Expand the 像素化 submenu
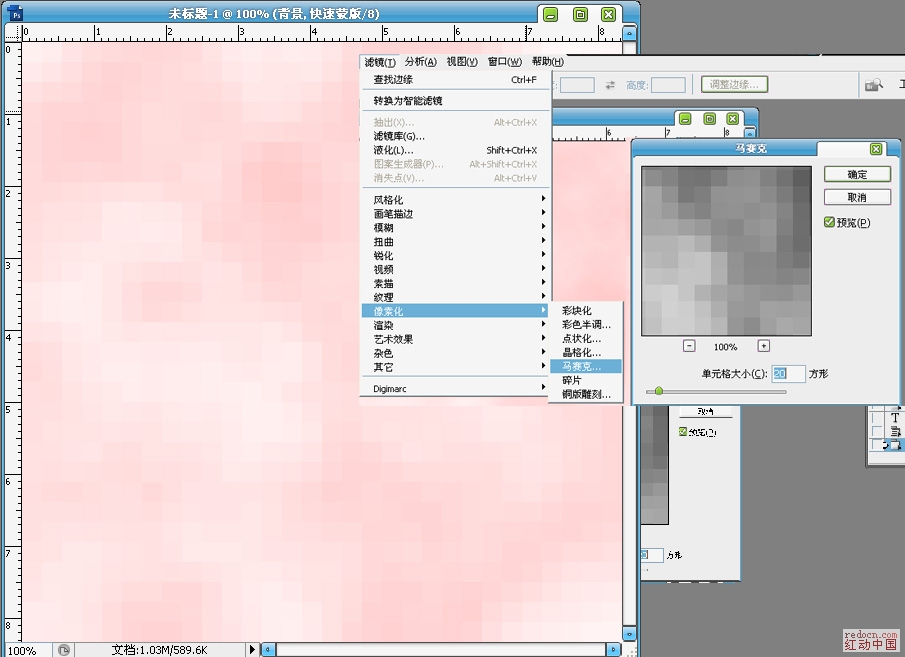This screenshot has width=905, height=657. [455, 311]
